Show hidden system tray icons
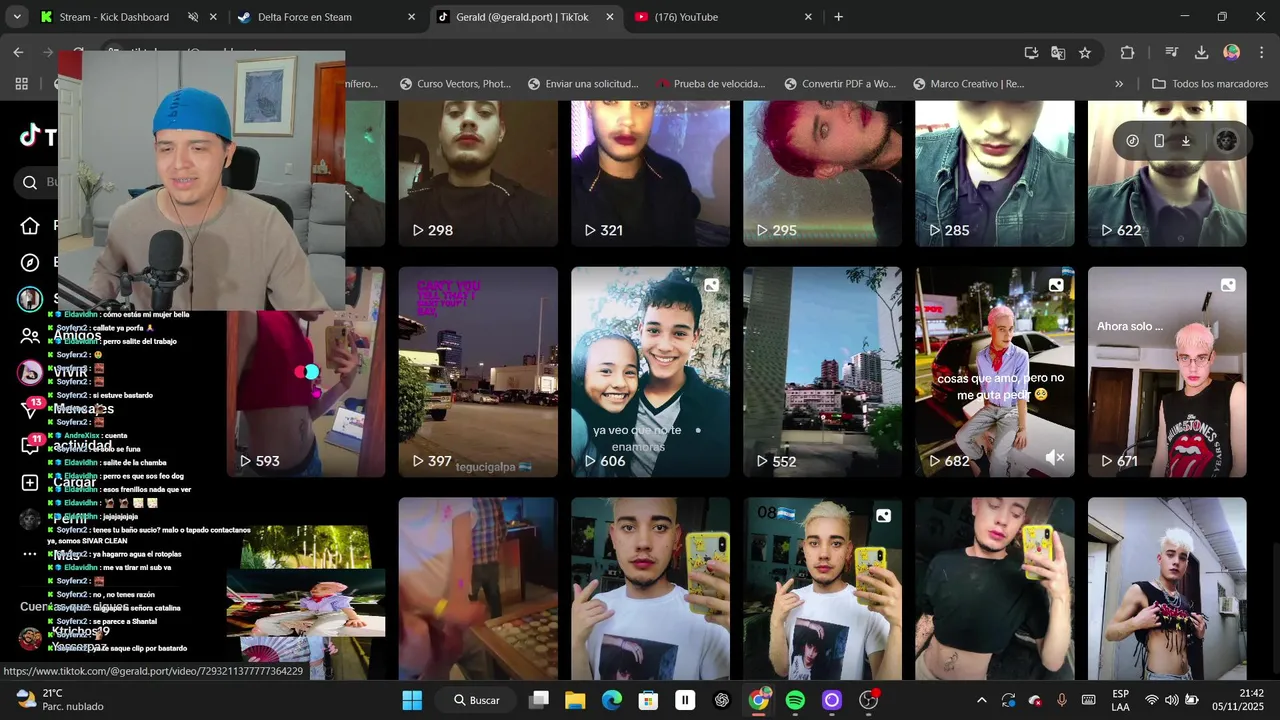 (x=981, y=700)
